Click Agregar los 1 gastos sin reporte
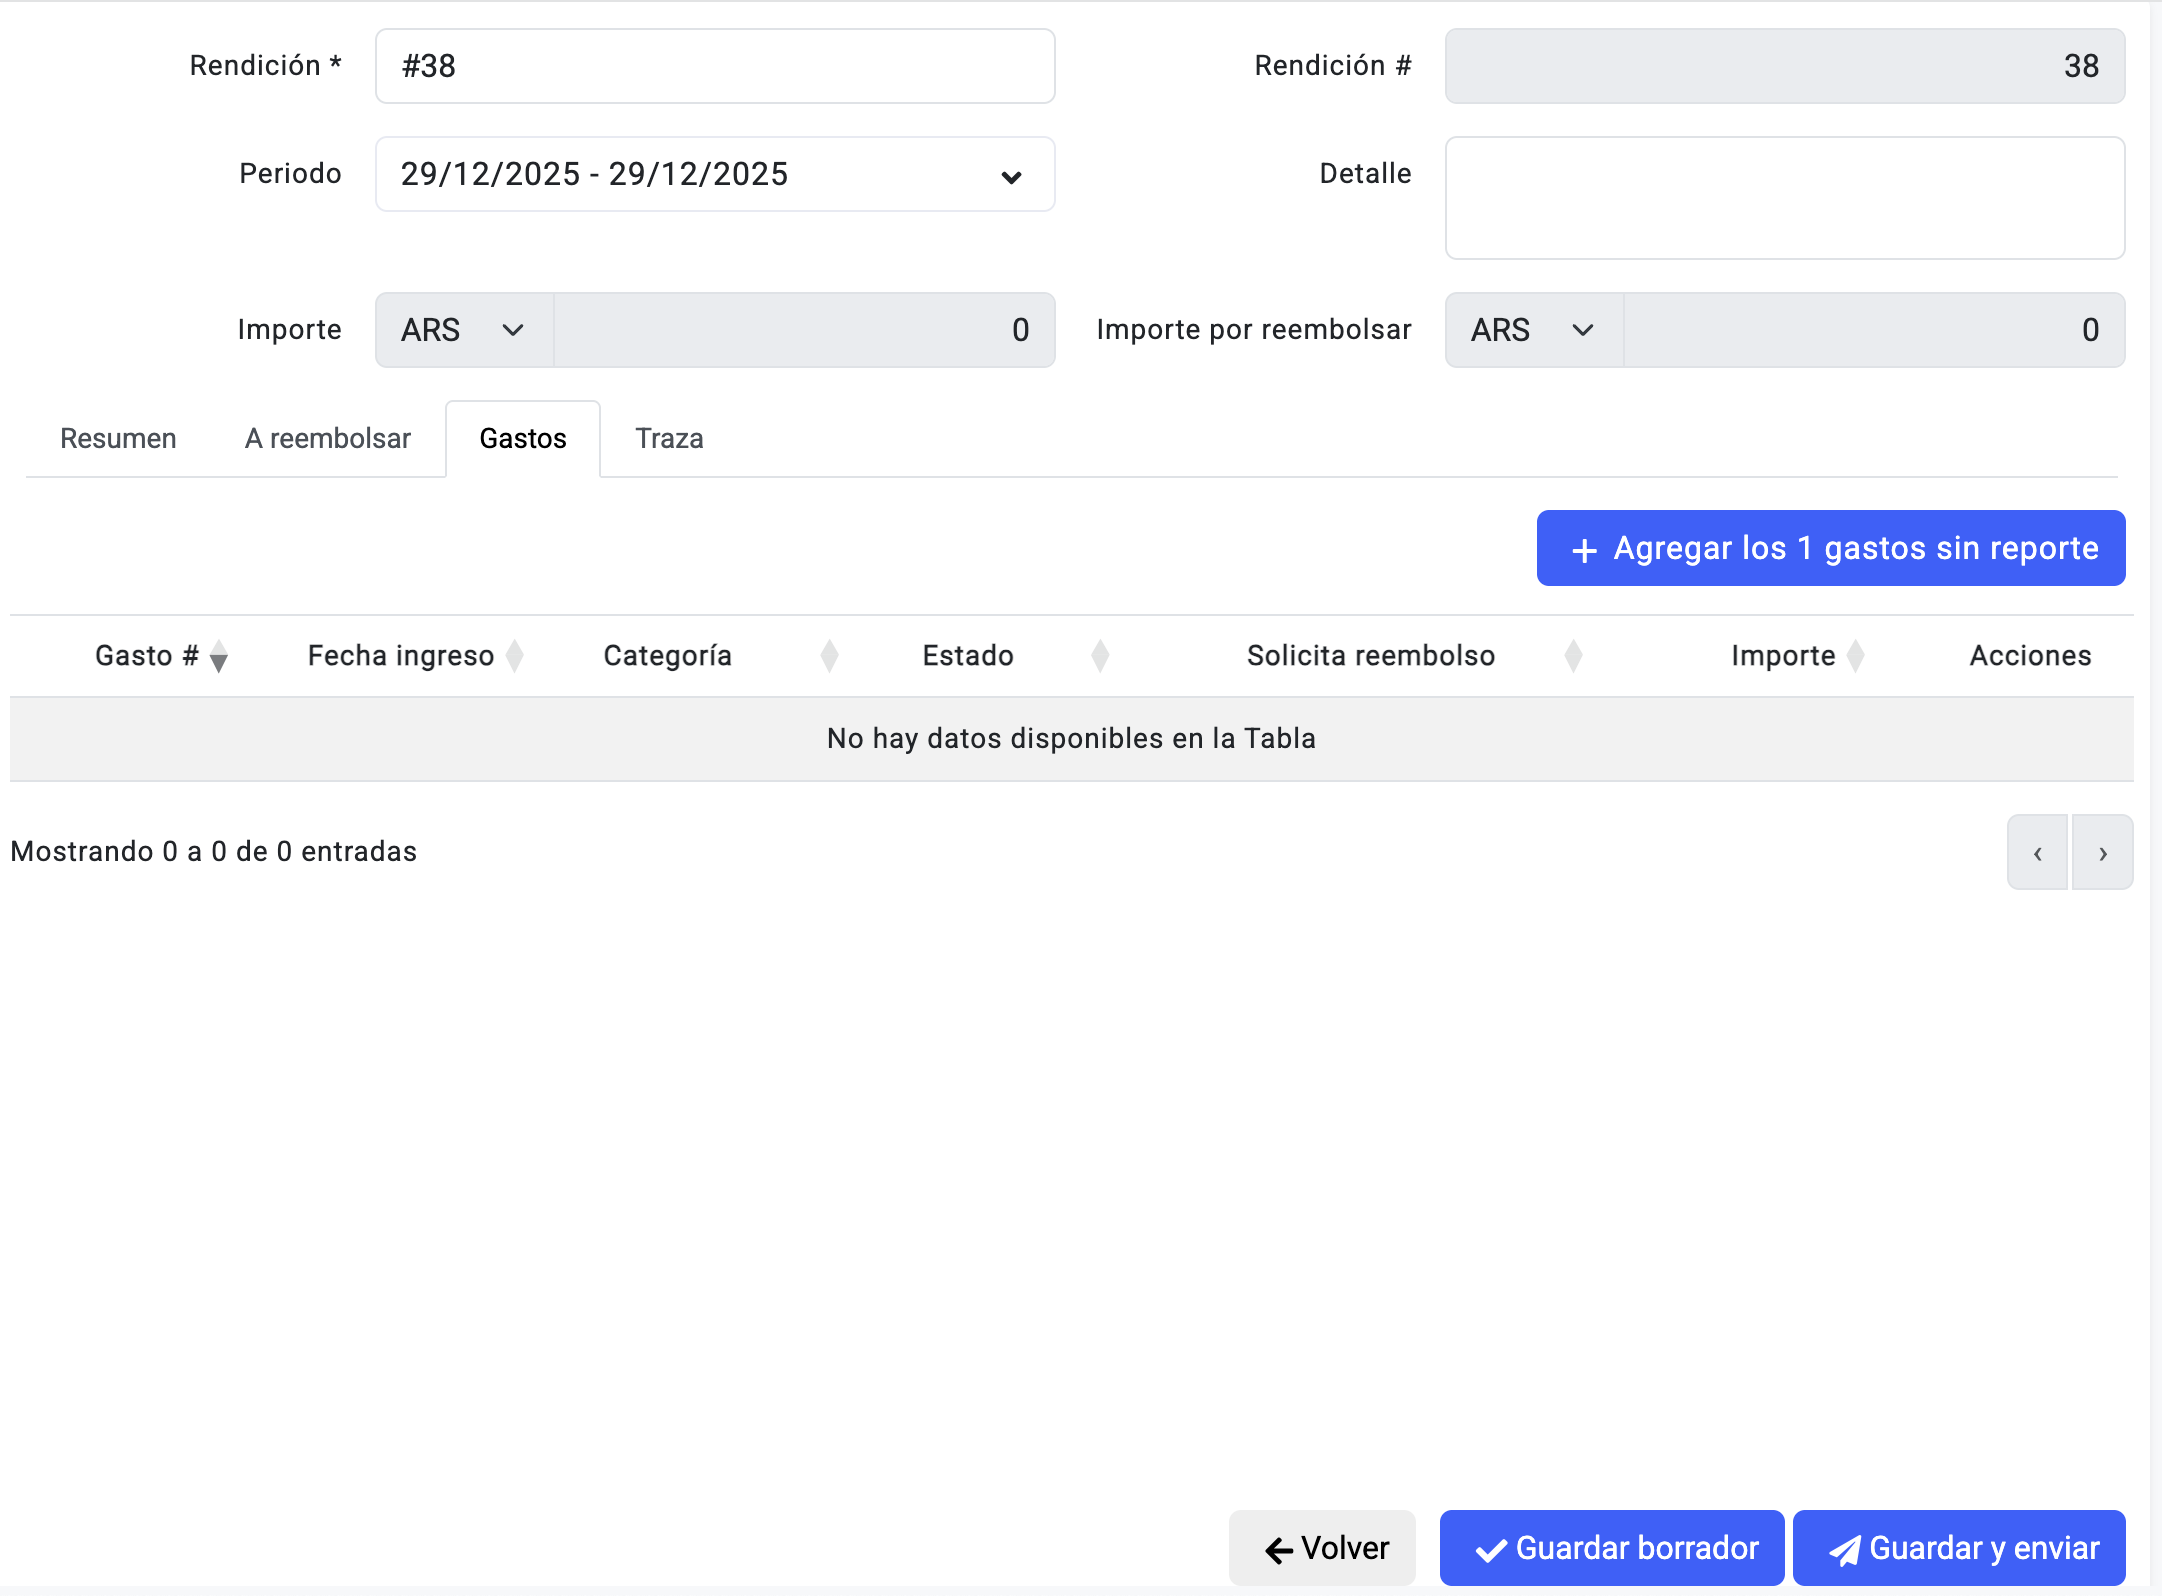The width and height of the screenshot is (2162, 1596). [x=1830, y=548]
